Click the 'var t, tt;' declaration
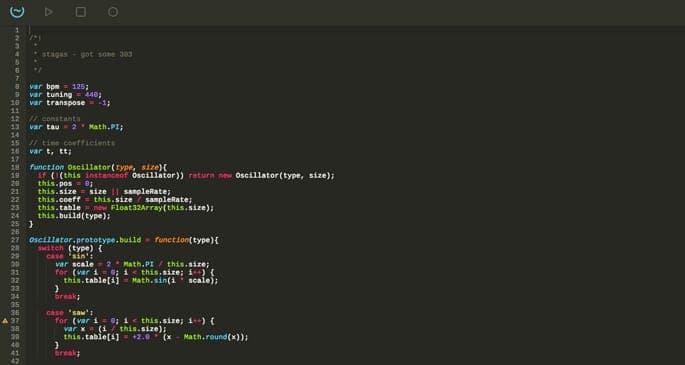The width and height of the screenshot is (685, 365). point(50,152)
